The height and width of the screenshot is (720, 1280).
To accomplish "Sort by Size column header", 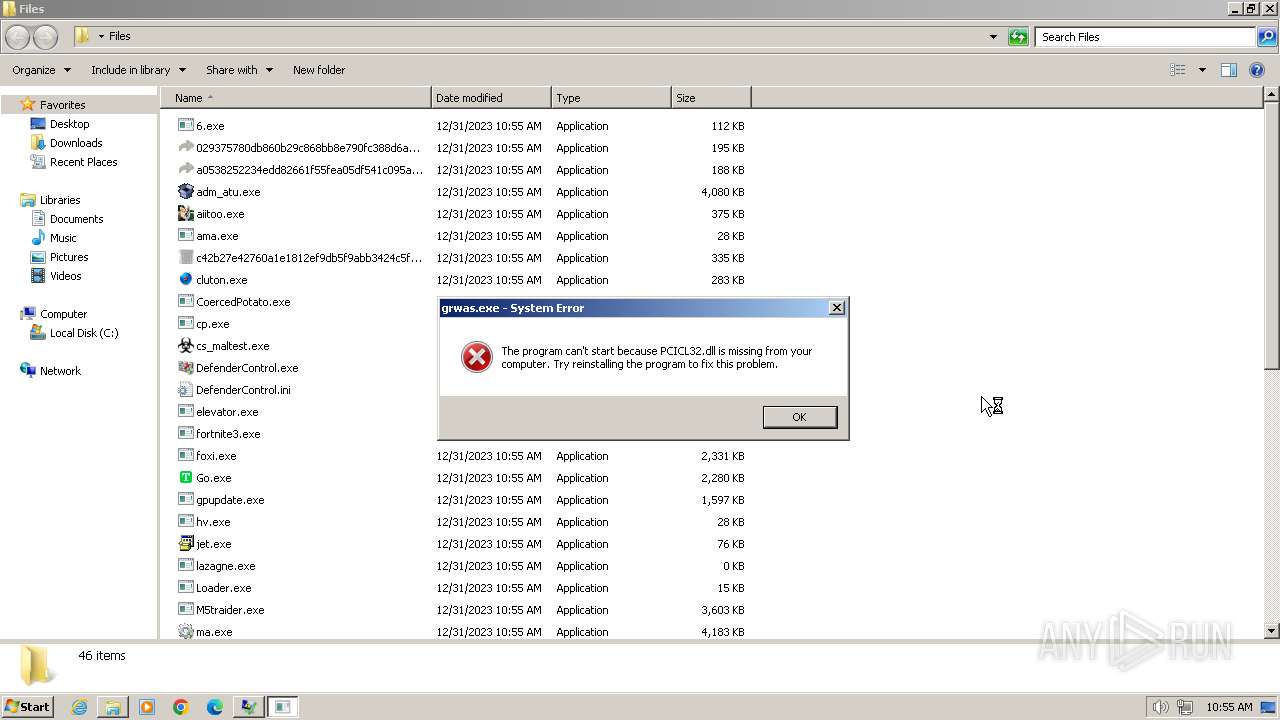I will tap(711, 98).
